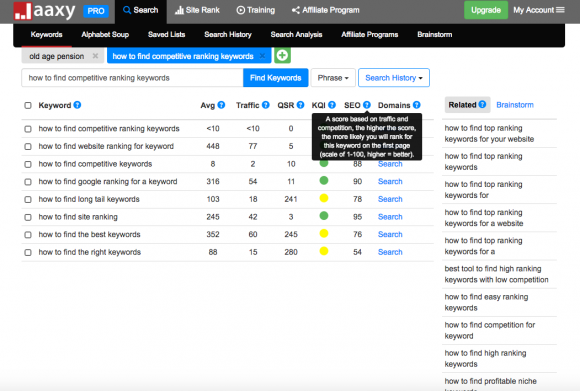Open the QSR column help icon
The width and height of the screenshot is (580, 391).
point(300,105)
